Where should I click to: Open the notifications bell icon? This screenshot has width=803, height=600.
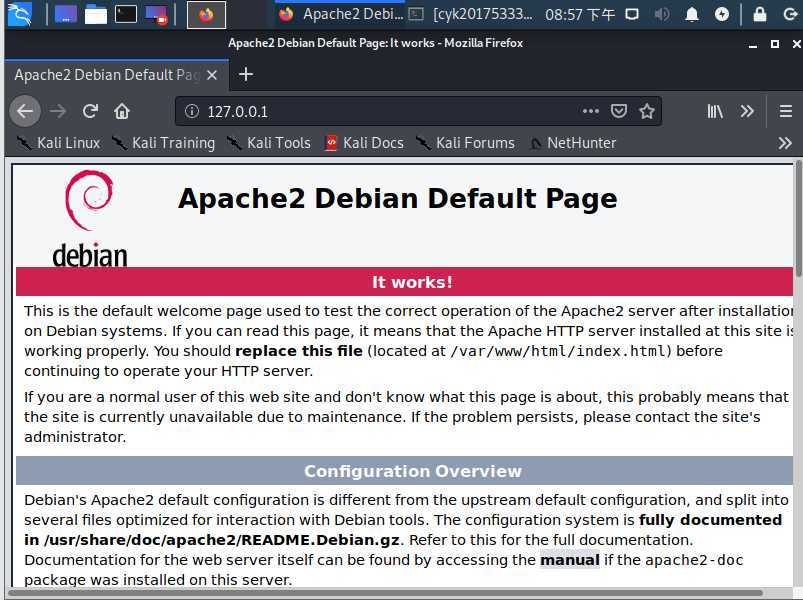692,14
